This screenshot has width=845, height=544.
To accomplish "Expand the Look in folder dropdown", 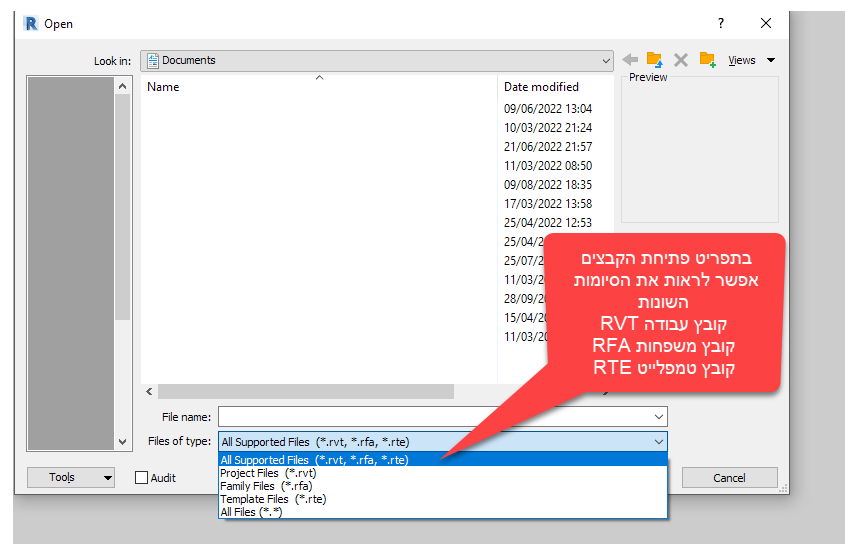I will [x=605, y=60].
